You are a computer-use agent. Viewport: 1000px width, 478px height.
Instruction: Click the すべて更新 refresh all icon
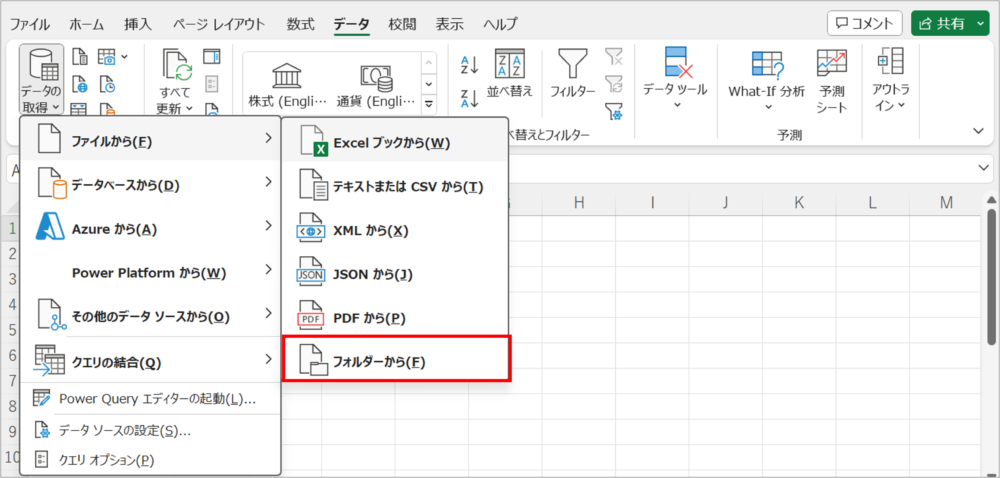[x=175, y=66]
